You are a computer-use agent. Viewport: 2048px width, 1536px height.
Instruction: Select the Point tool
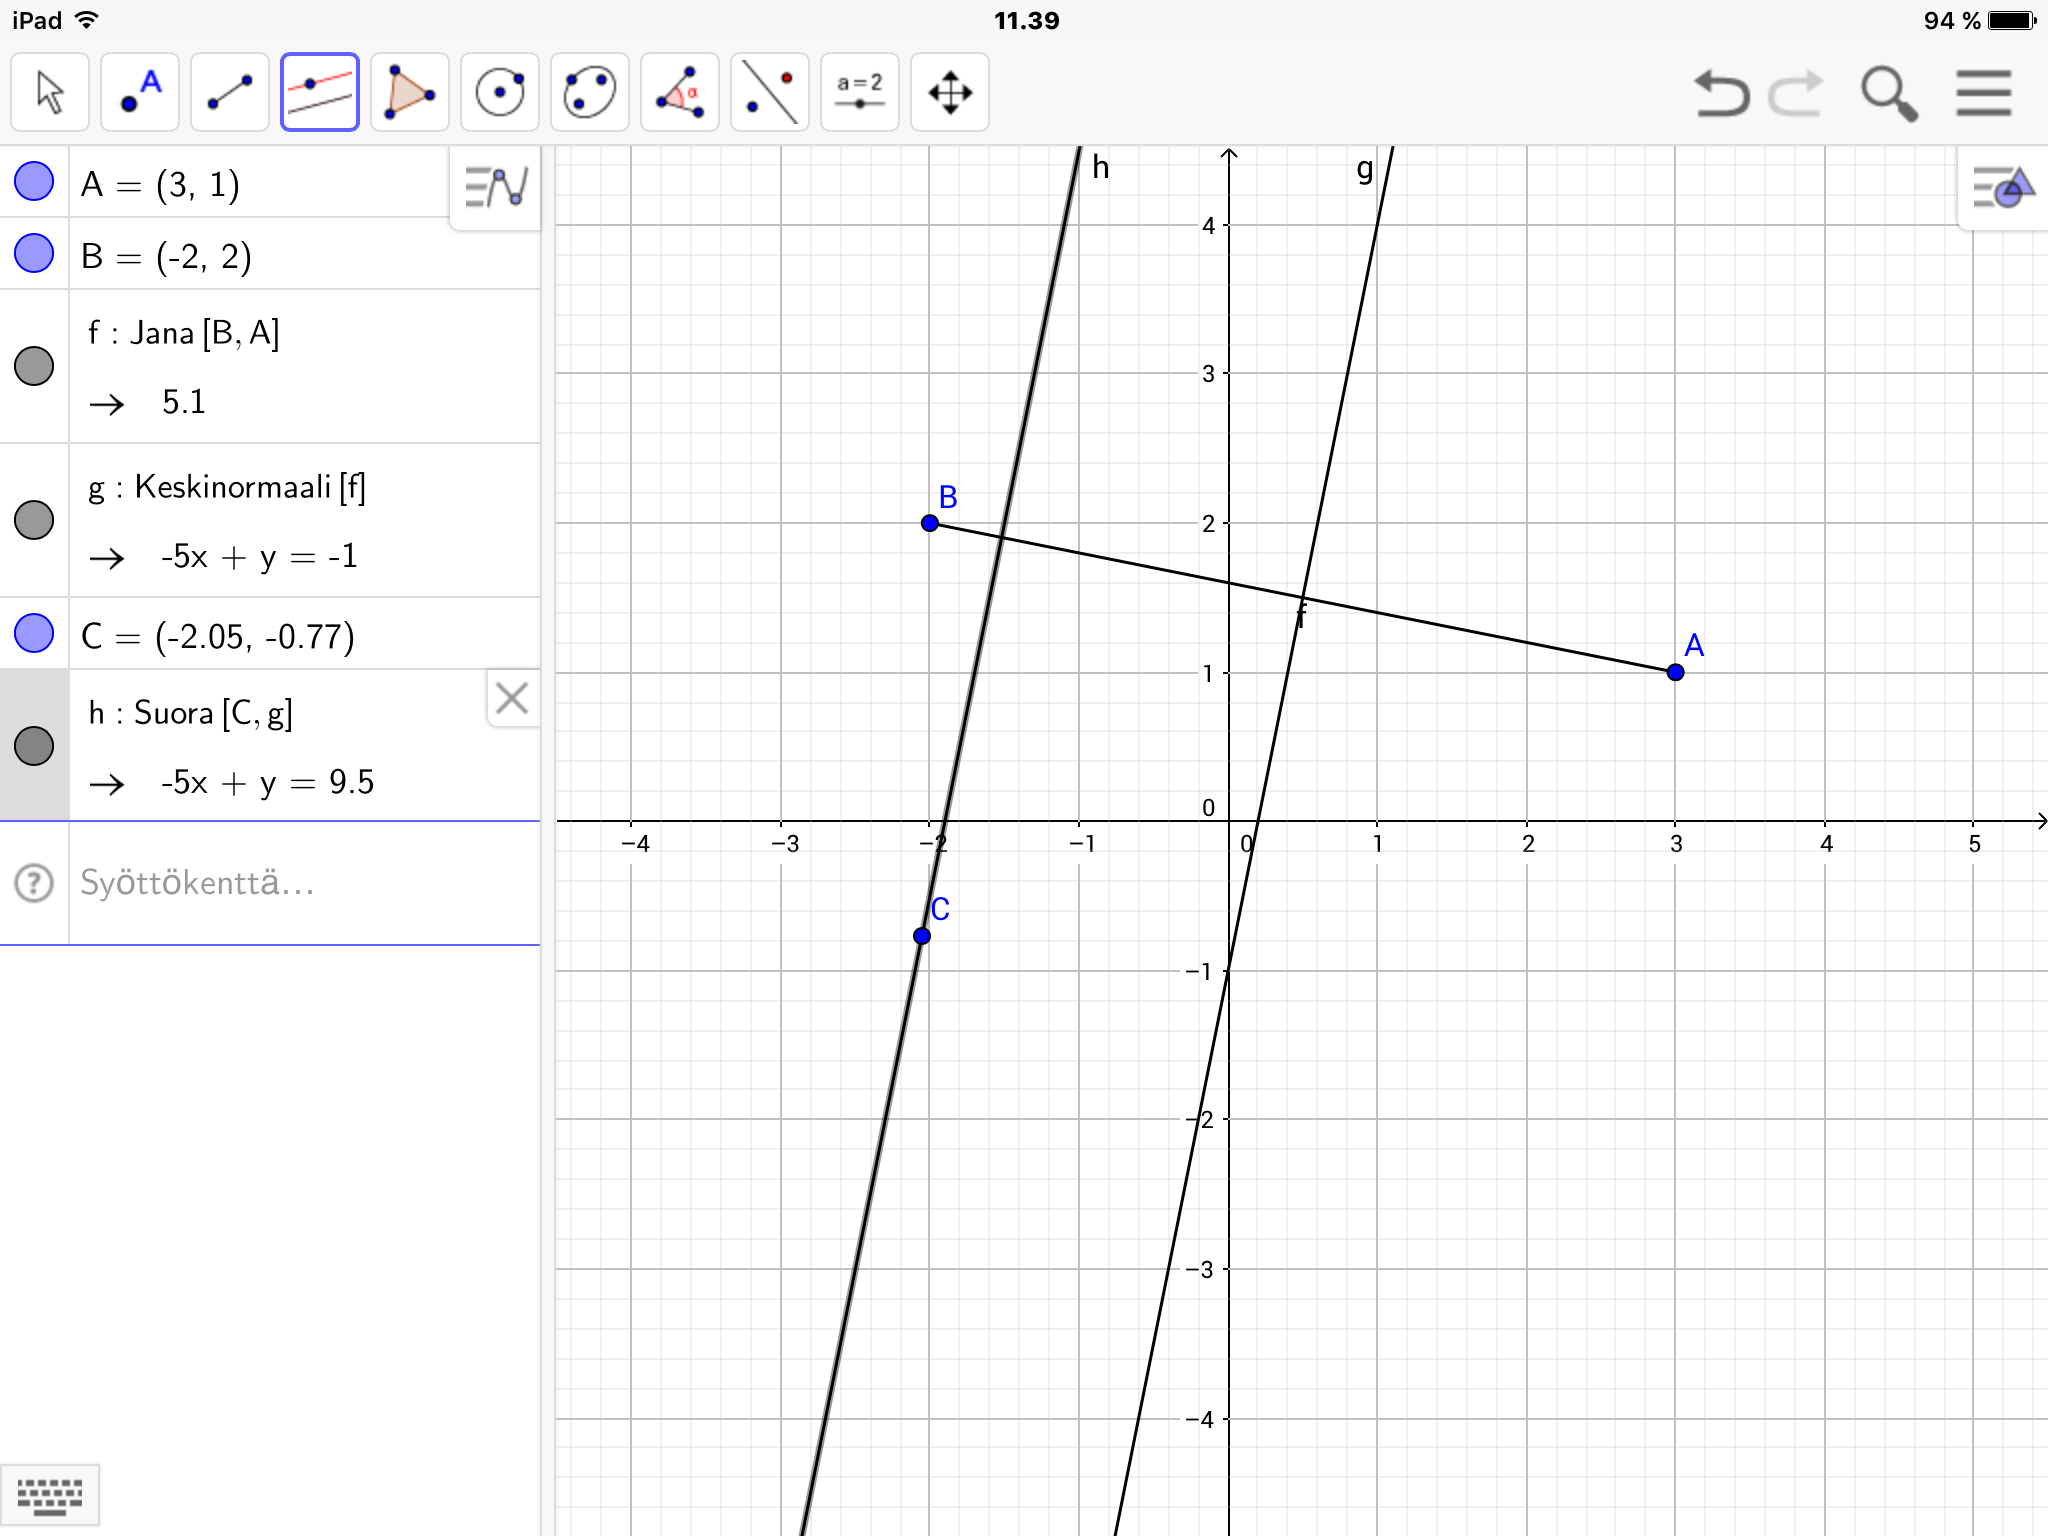140,93
